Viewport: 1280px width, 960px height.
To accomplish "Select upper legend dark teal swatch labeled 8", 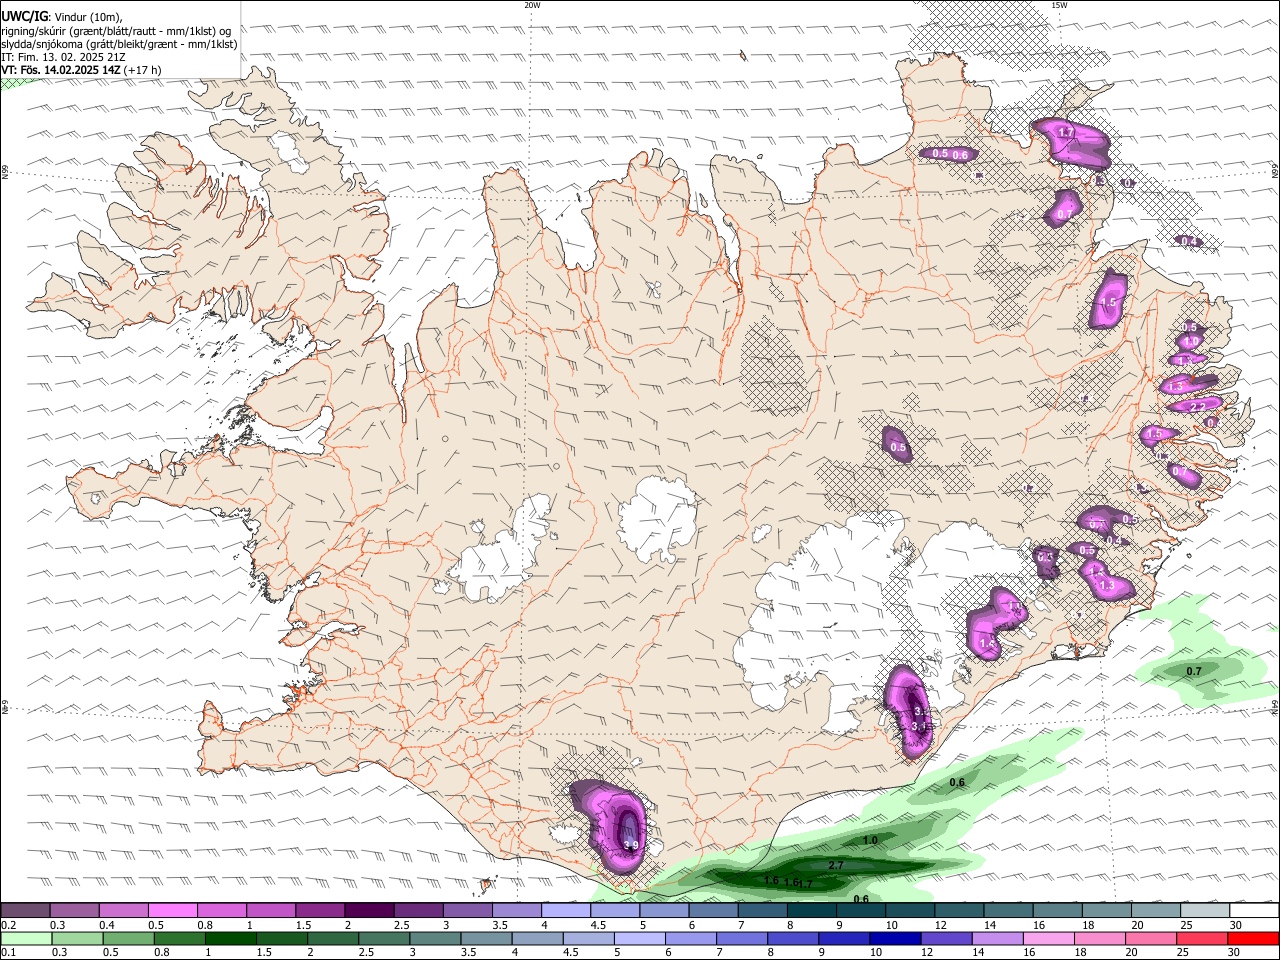I will [812, 911].
